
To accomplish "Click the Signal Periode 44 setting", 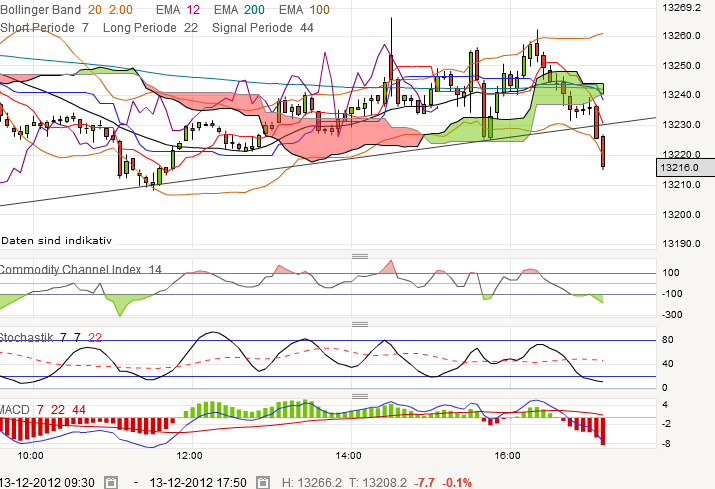I will (263, 28).
